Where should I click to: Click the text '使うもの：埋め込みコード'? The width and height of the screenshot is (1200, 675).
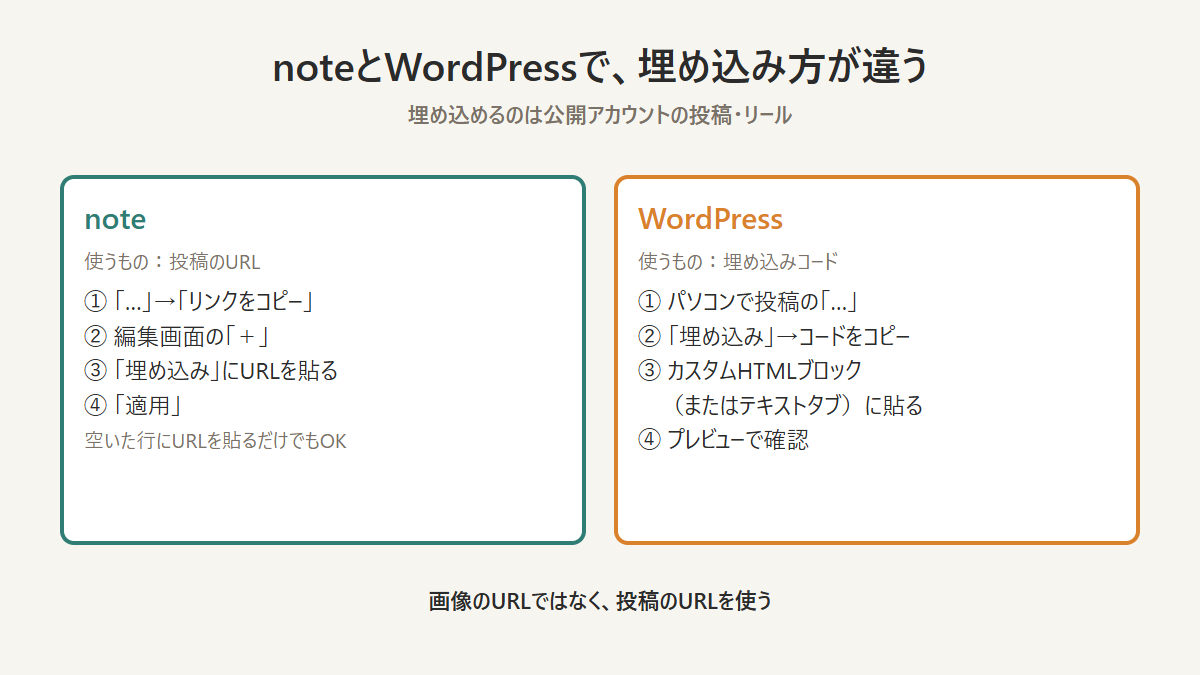[738, 262]
